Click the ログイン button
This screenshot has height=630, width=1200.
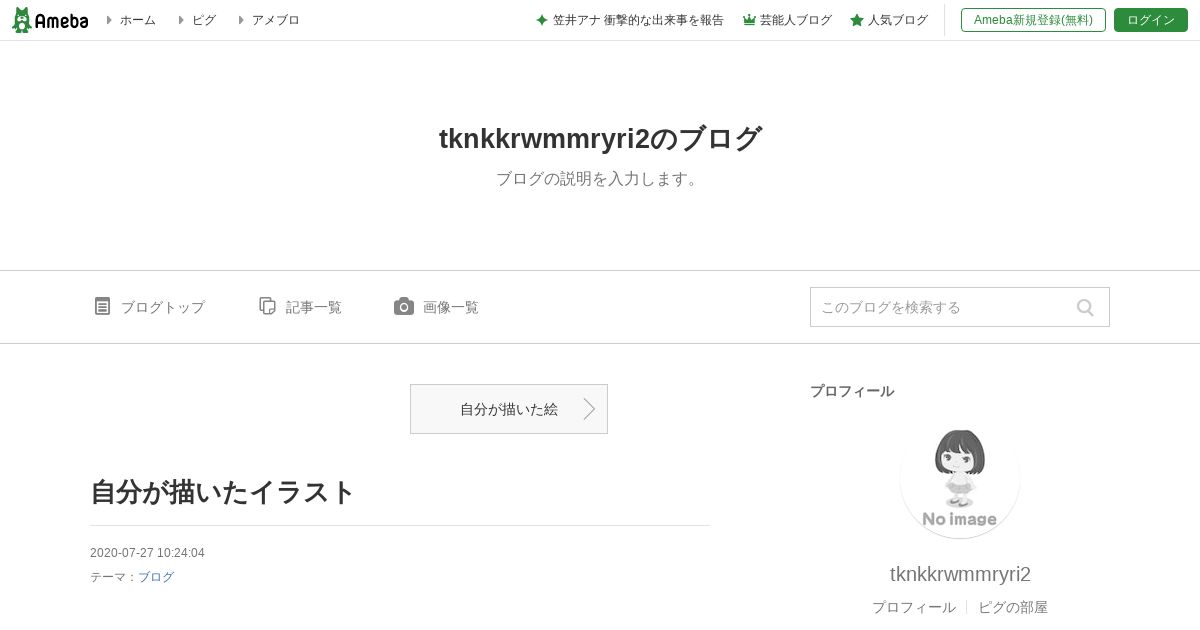[x=1151, y=20]
